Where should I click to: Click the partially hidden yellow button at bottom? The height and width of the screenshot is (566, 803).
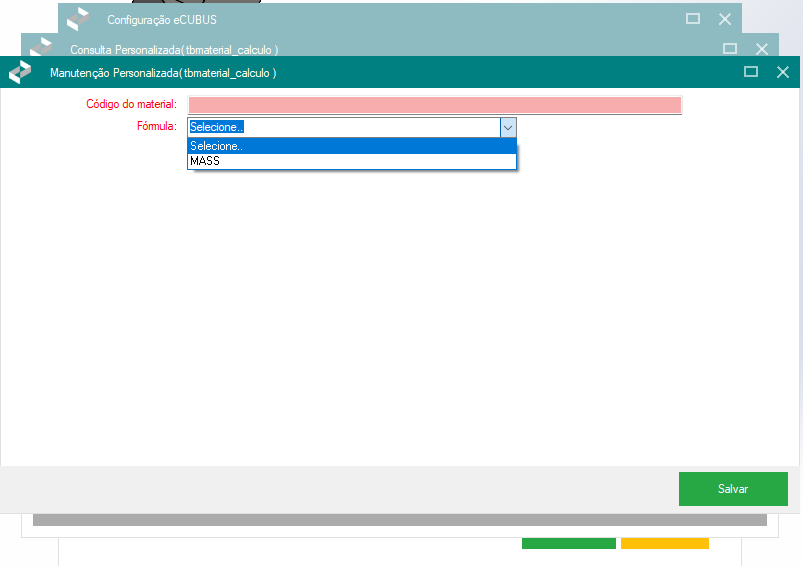[x=664, y=544]
